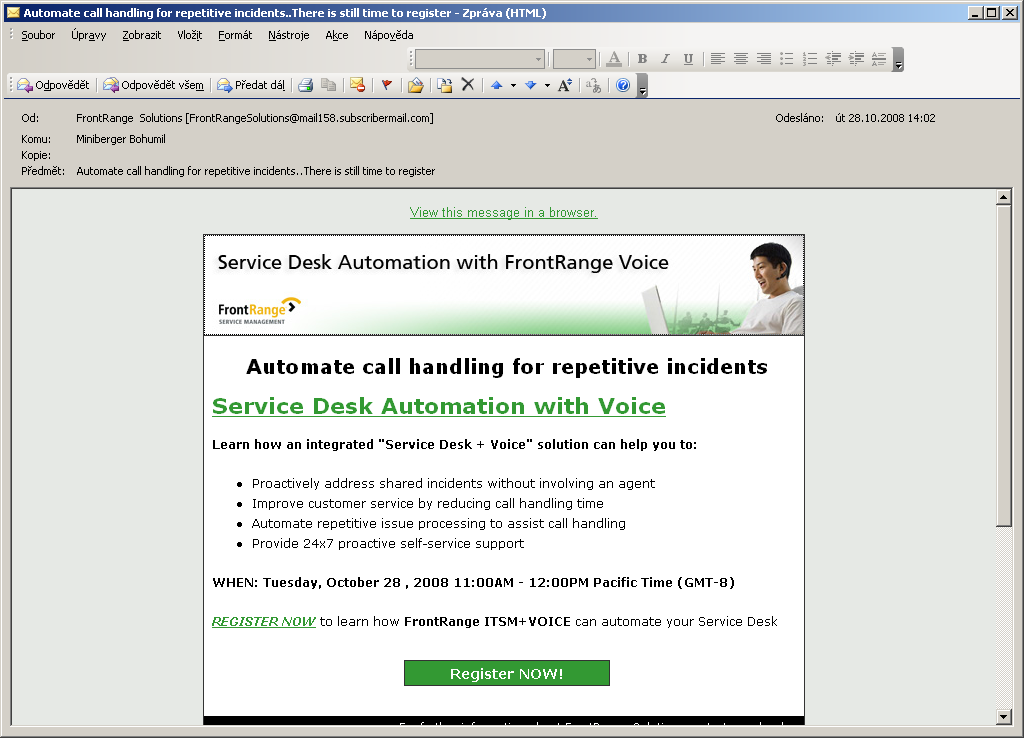Open the Úpravy menu
This screenshot has height=738, width=1024.
coord(88,35)
